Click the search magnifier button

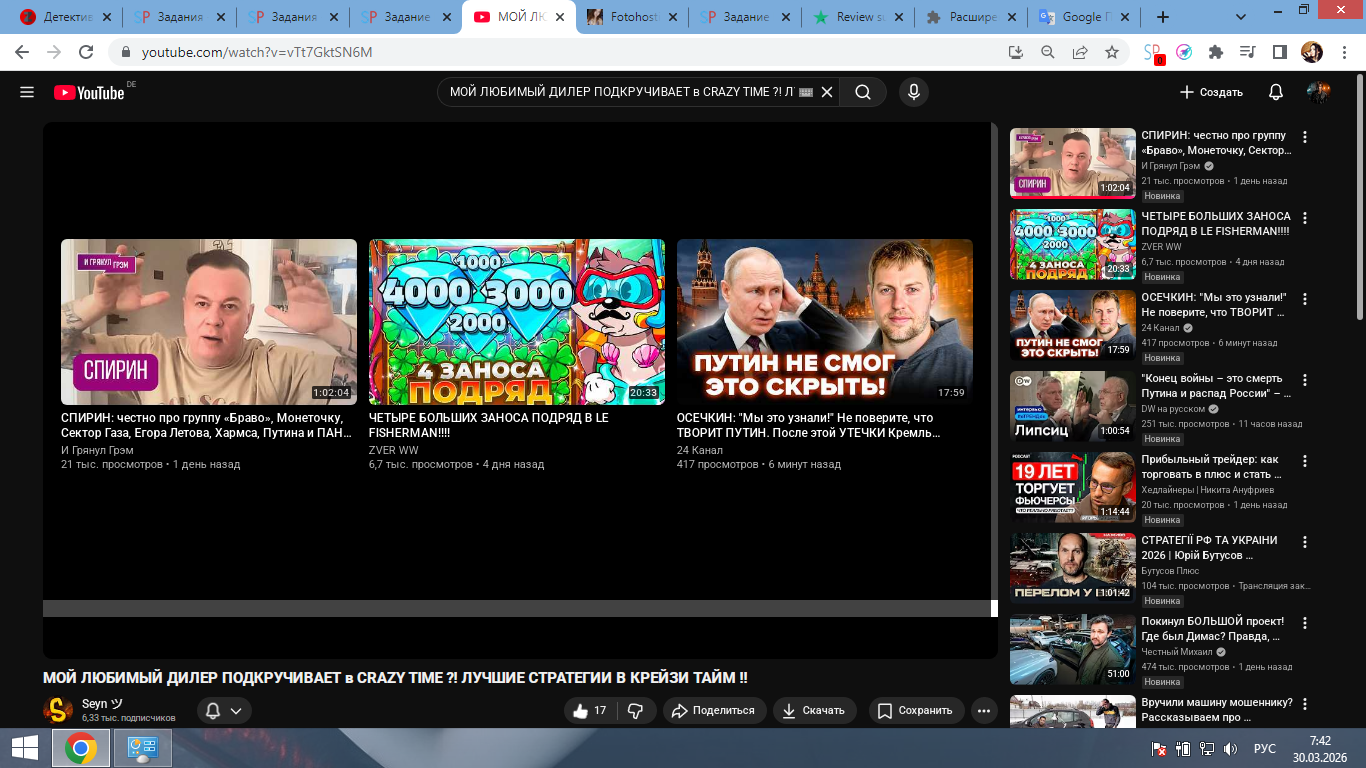pos(862,92)
